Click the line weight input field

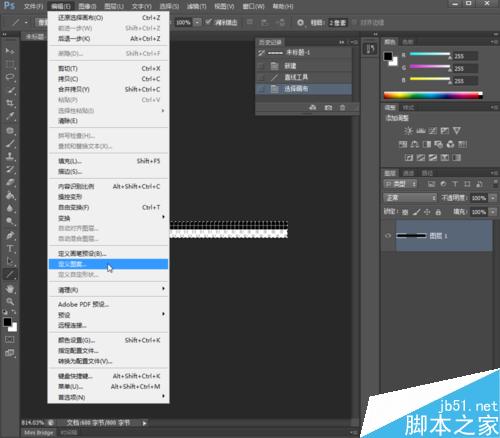click(x=337, y=23)
